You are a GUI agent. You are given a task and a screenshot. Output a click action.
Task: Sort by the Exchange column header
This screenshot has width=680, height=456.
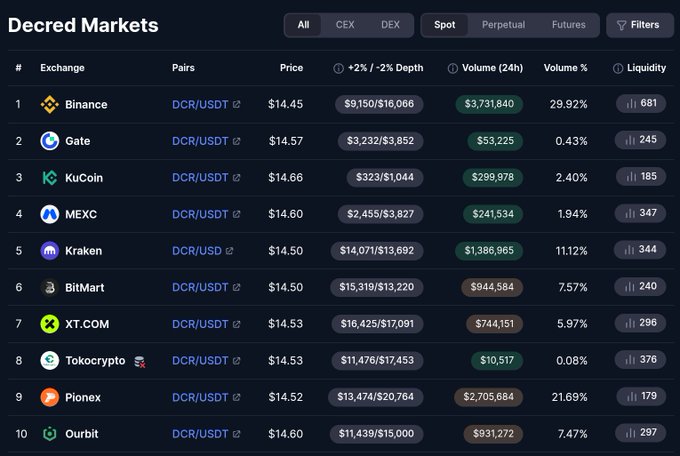point(62,68)
